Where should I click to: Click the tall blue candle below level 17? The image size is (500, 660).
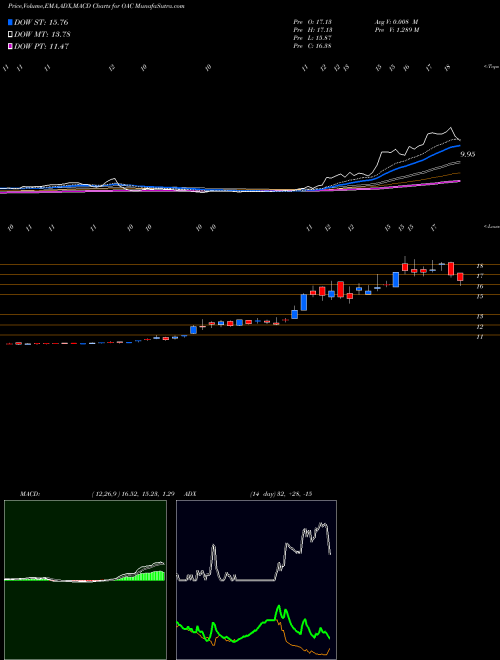point(396,279)
